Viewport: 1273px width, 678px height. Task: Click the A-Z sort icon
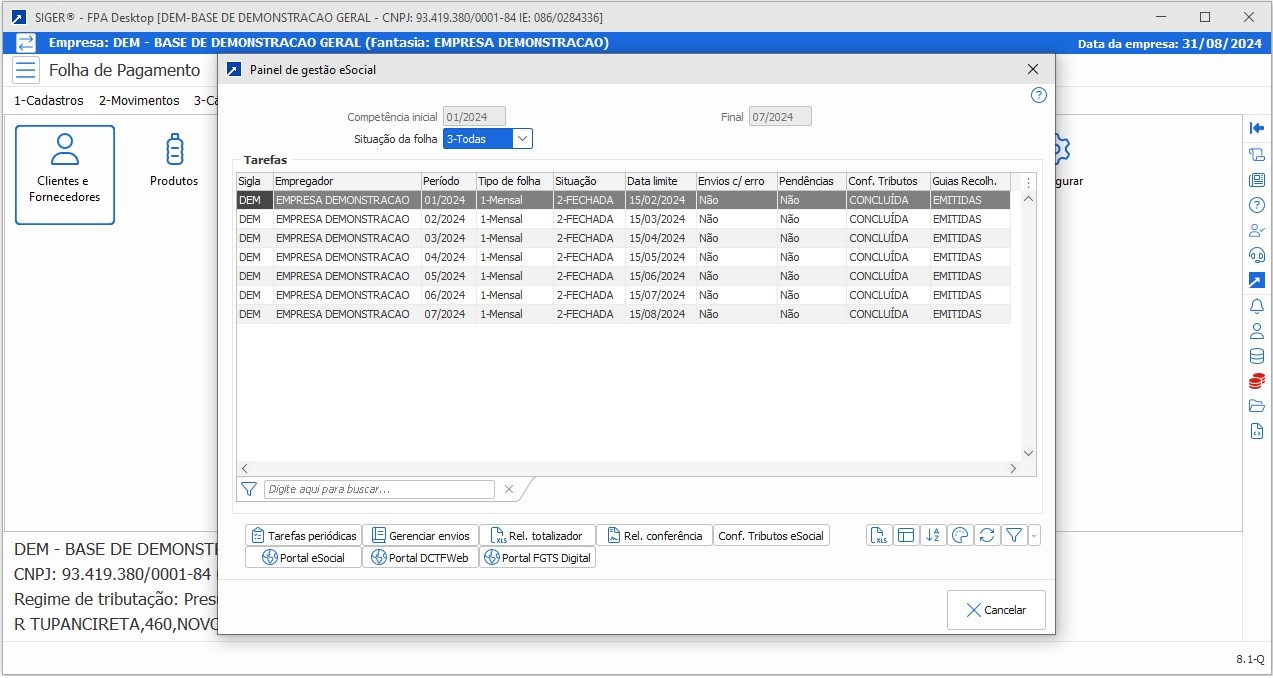(x=933, y=535)
